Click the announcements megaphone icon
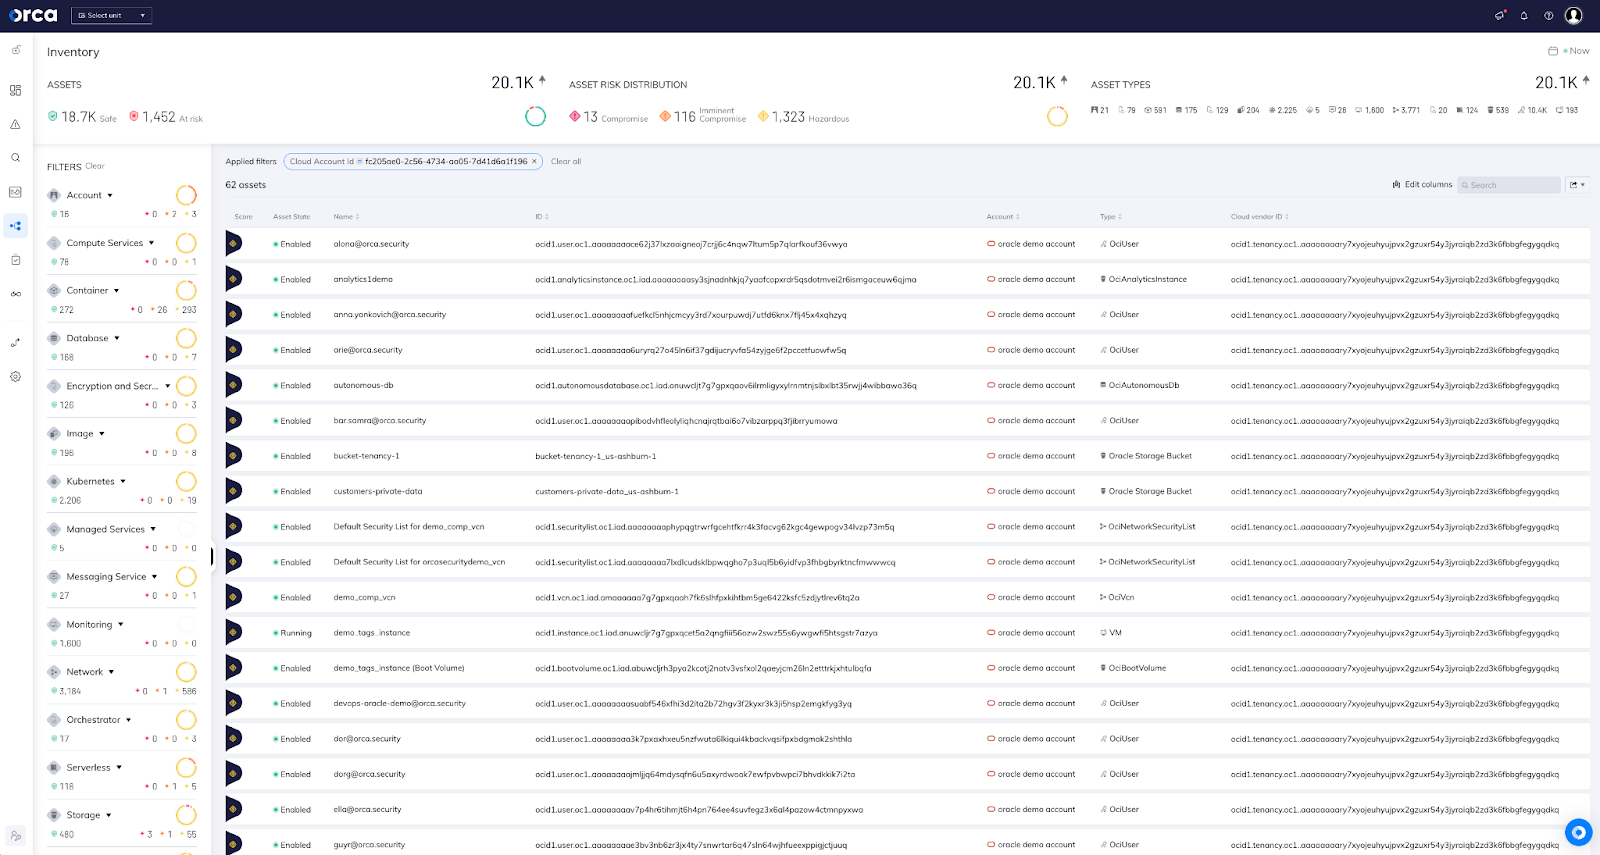 (x=1499, y=16)
